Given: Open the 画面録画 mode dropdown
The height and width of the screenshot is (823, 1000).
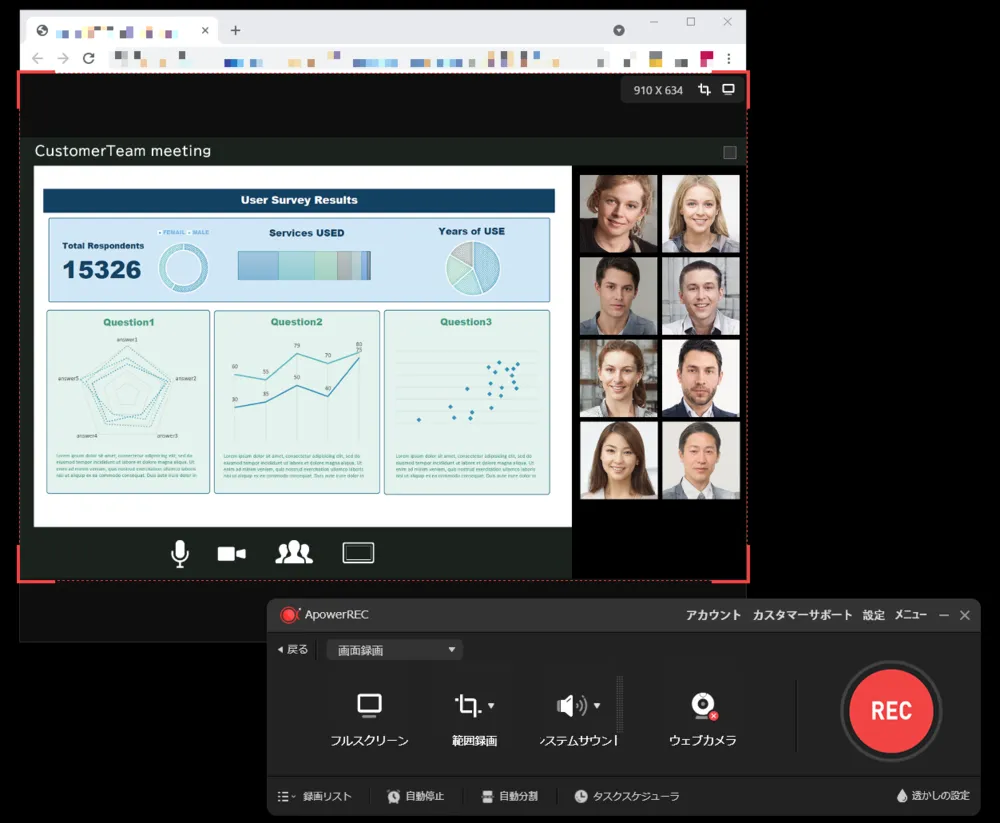Looking at the screenshot, I should (x=395, y=650).
